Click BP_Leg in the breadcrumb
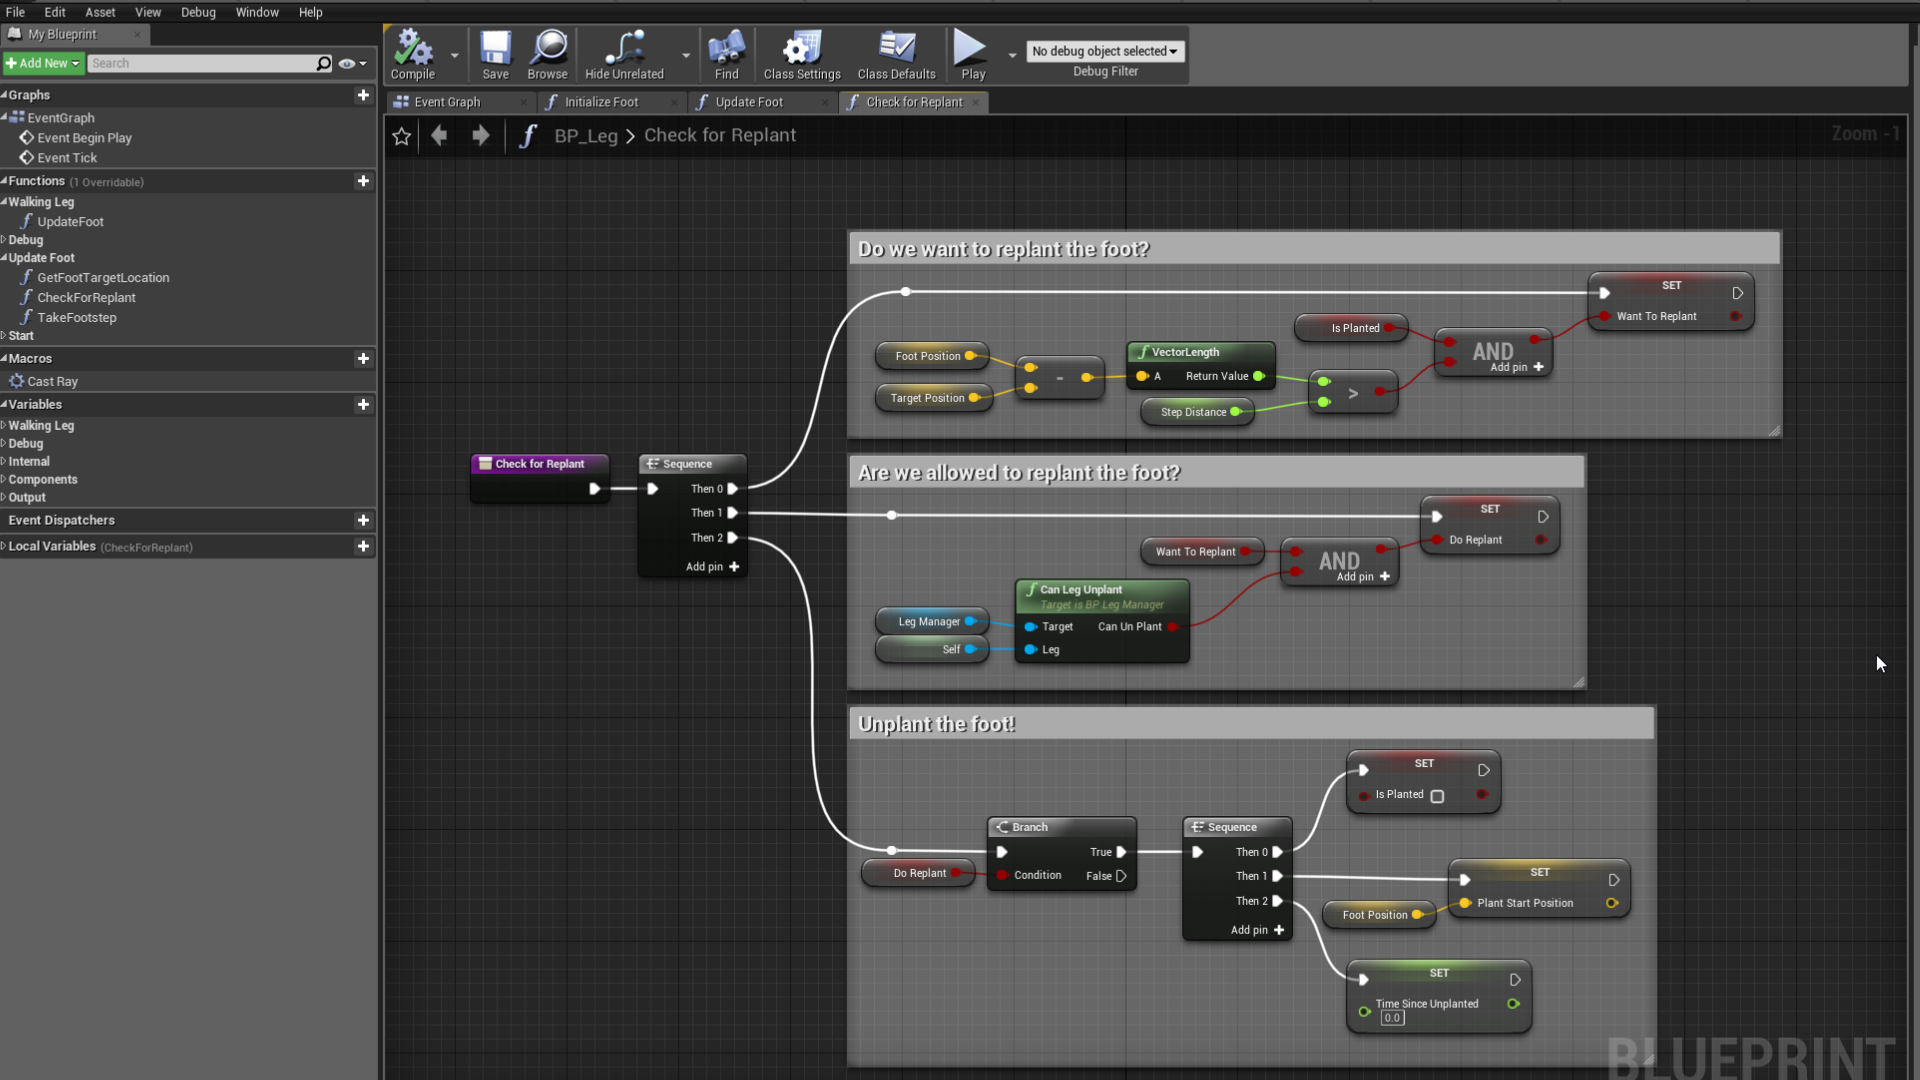The height and width of the screenshot is (1080, 1920). (585, 136)
